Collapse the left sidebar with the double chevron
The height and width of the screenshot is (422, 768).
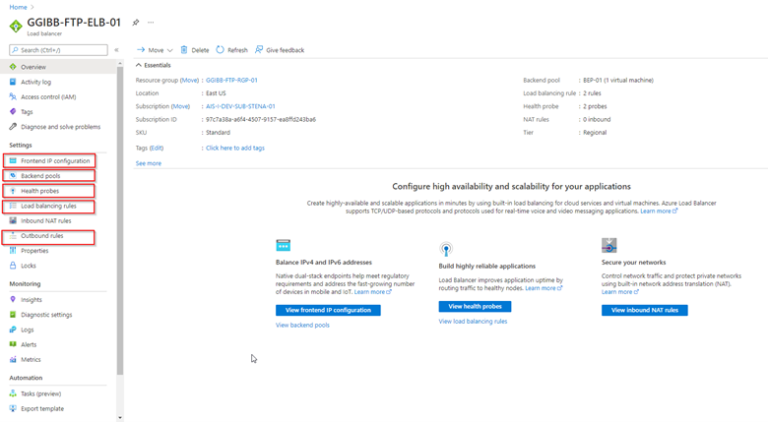[116, 49]
